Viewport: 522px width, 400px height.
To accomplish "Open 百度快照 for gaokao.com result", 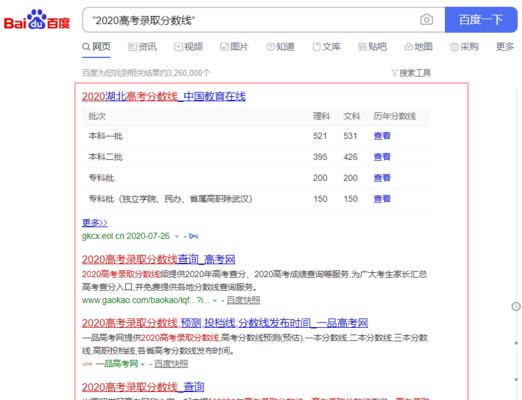I will pyautogui.click(x=243, y=300).
